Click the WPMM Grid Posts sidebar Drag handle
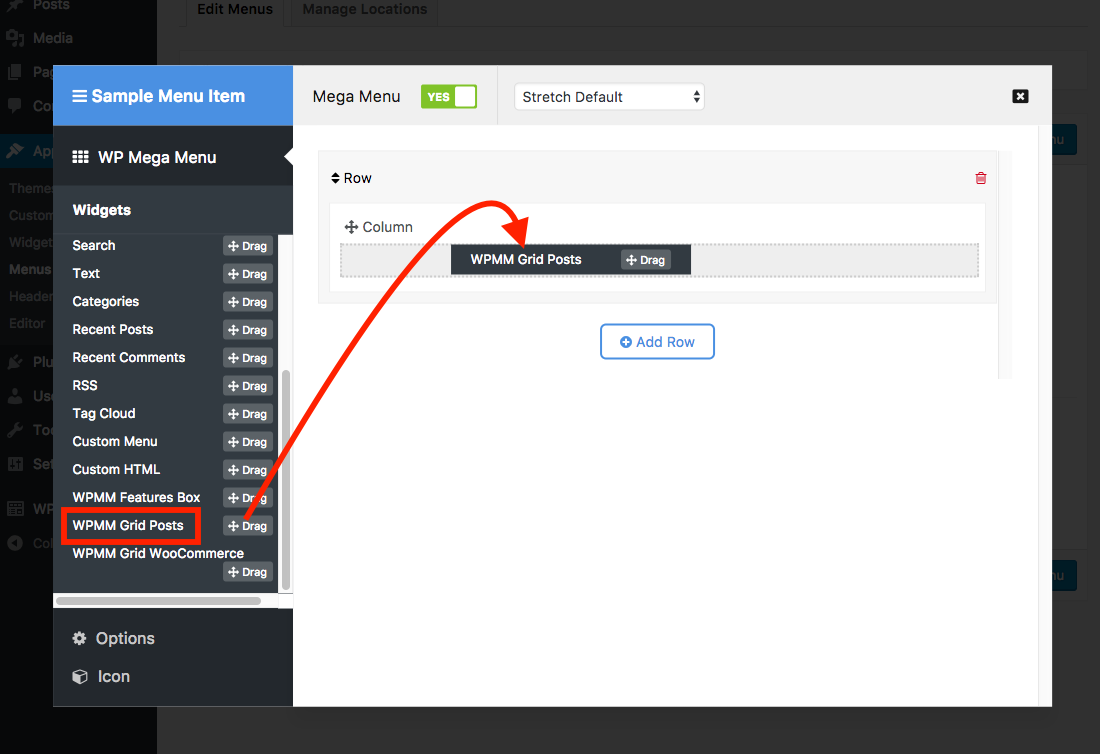Image resolution: width=1100 pixels, height=754 pixels. pyautogui.click(x=248, y=526)
